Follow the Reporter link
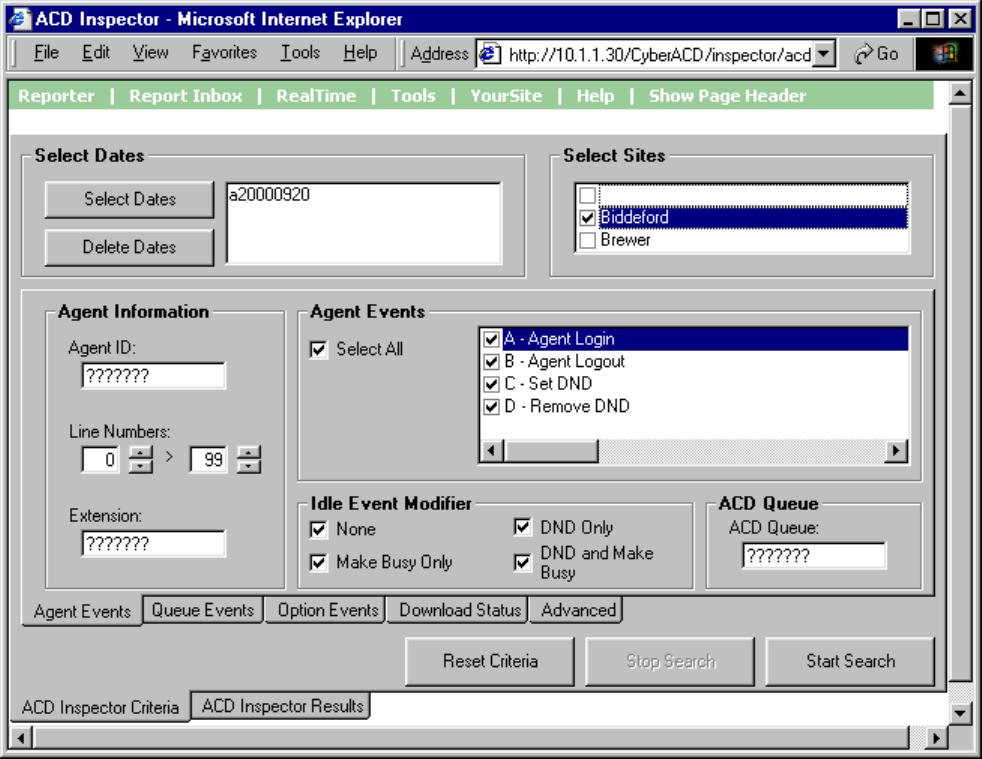 56,96
